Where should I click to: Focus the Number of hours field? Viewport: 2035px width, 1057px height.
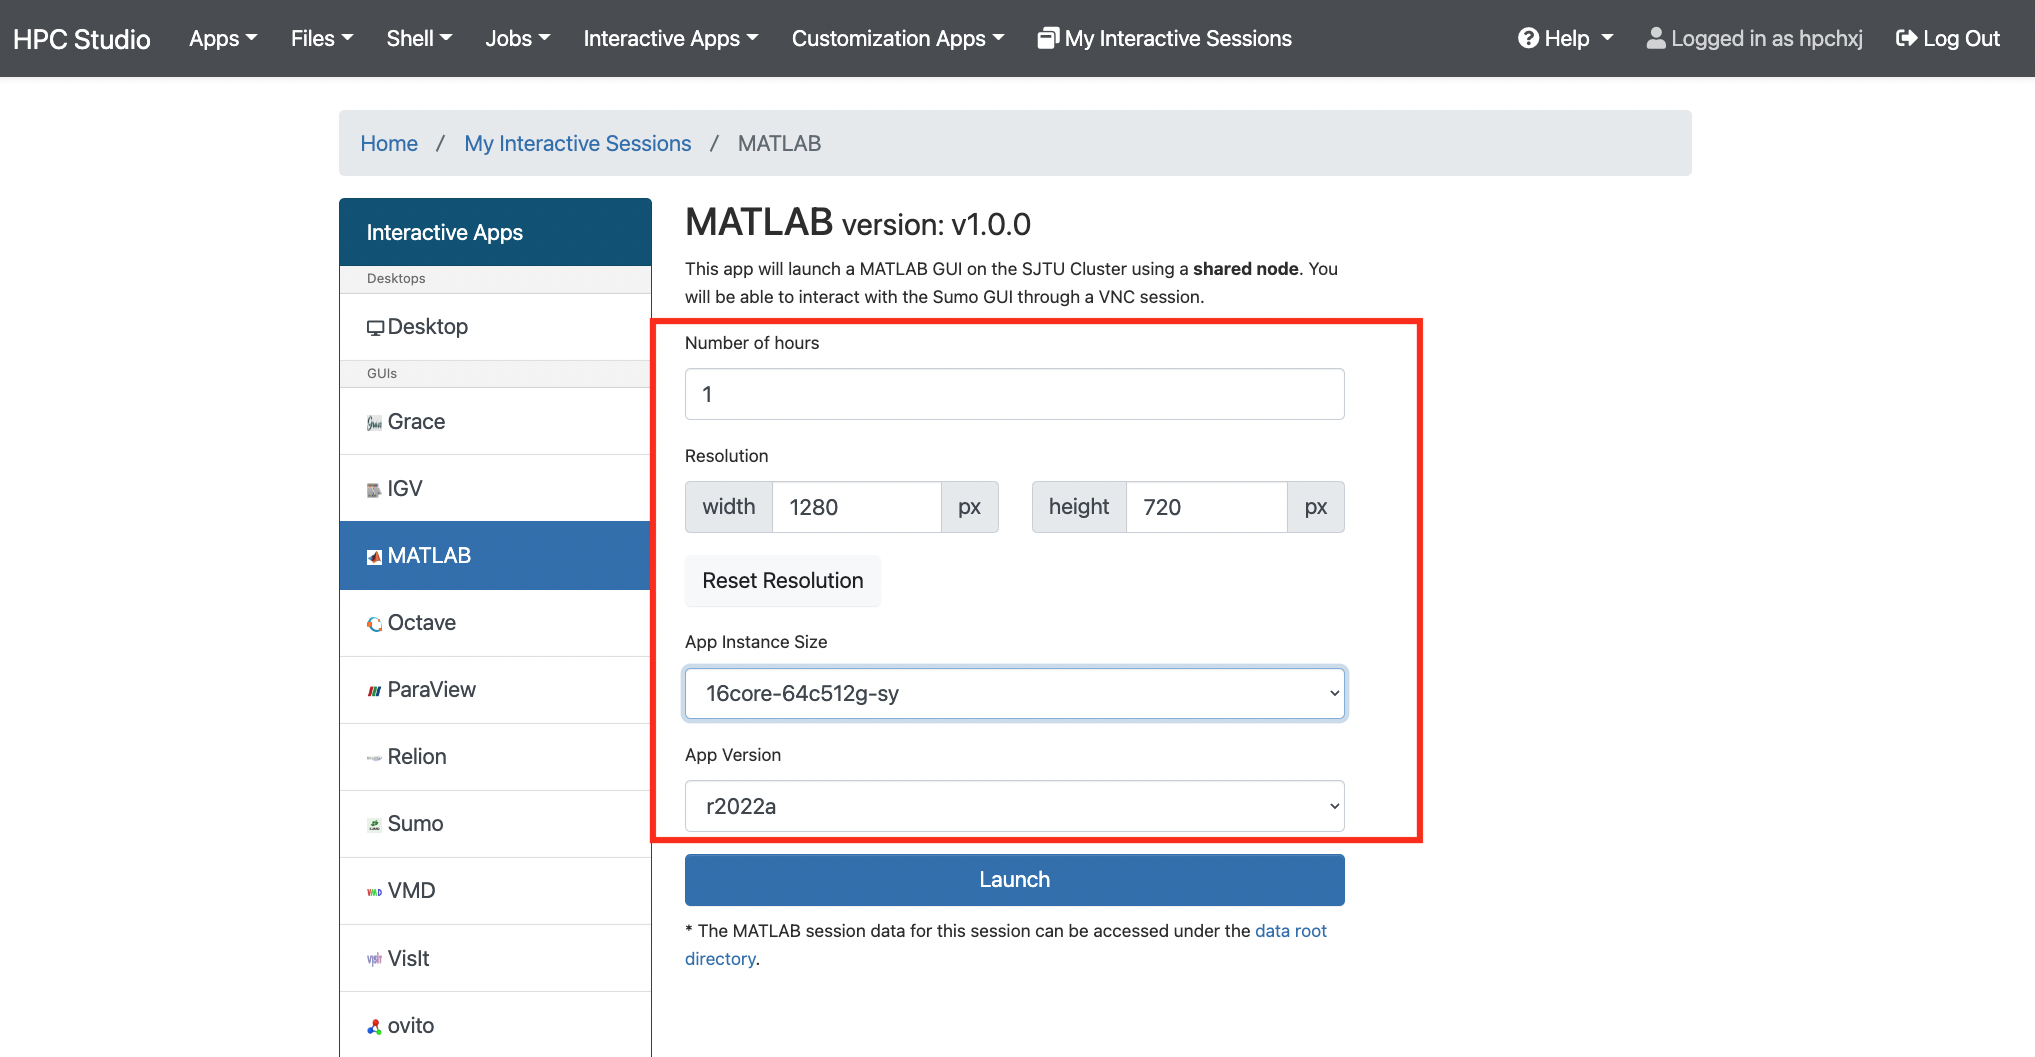[x=1014, y=394]
